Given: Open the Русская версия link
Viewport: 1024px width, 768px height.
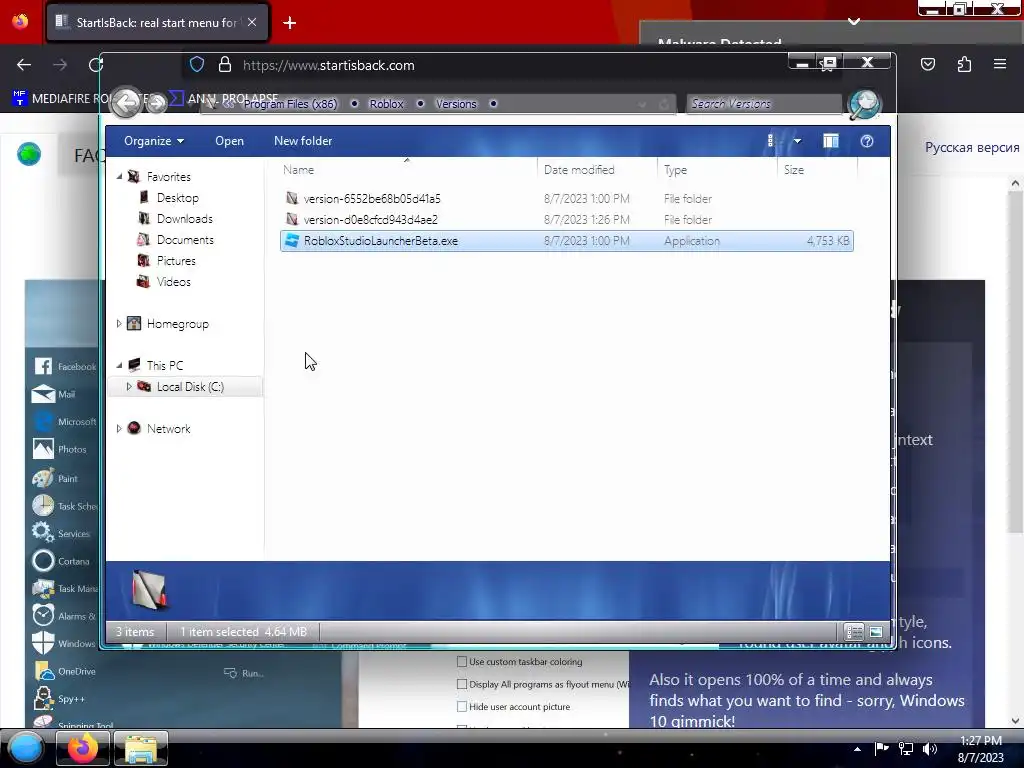Looking at the screenshot, I should [x=972, y=148].
